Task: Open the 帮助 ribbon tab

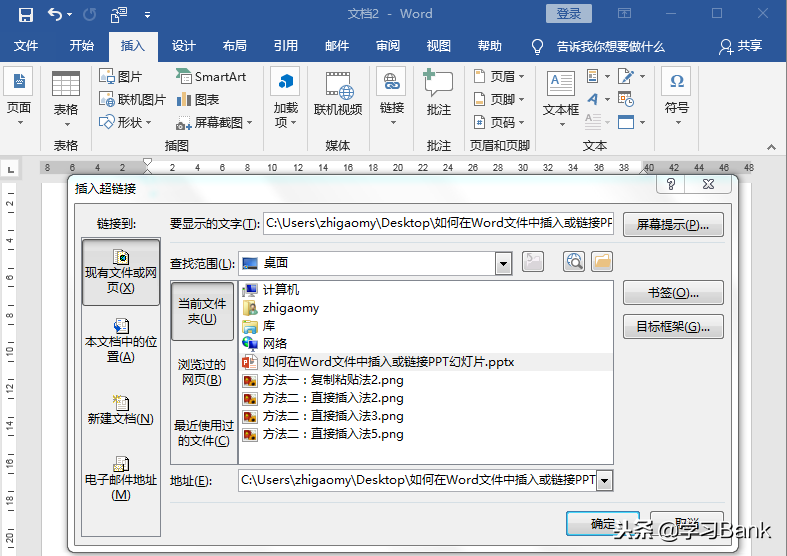Action: (490, 46)
